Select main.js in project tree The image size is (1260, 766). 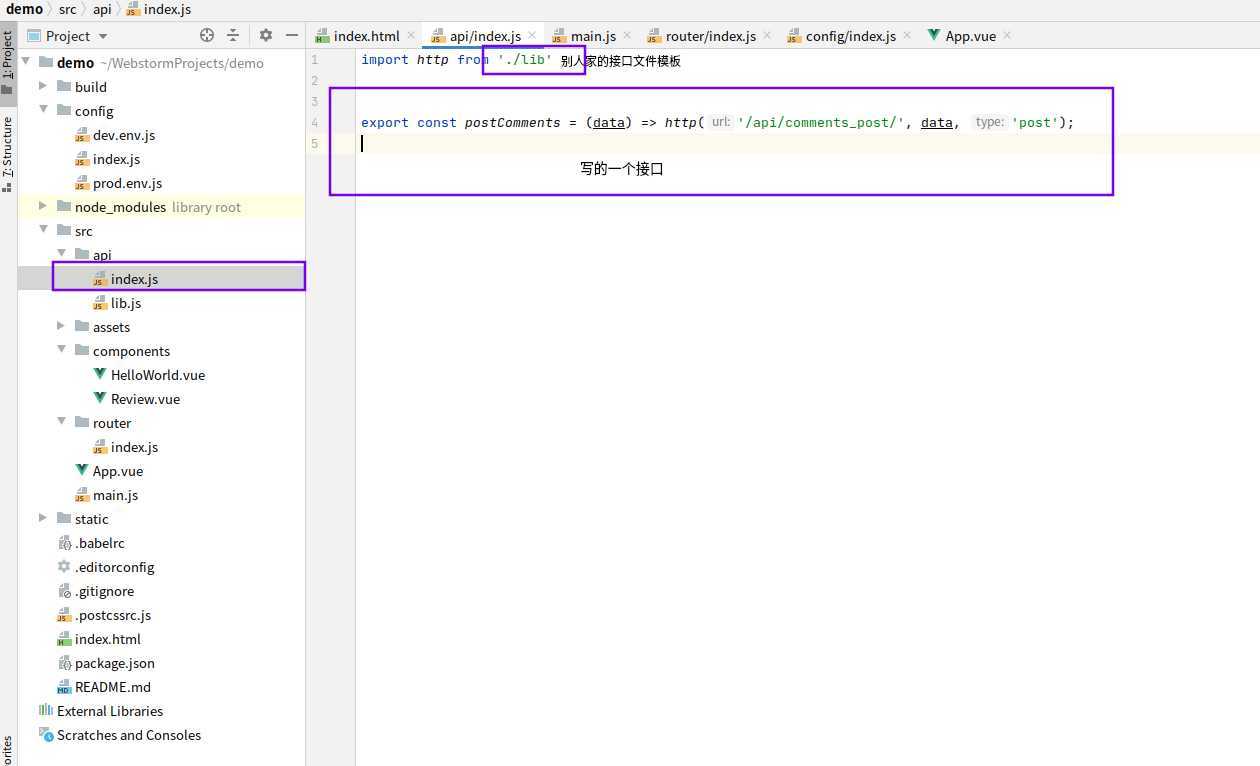coord(115,495)
